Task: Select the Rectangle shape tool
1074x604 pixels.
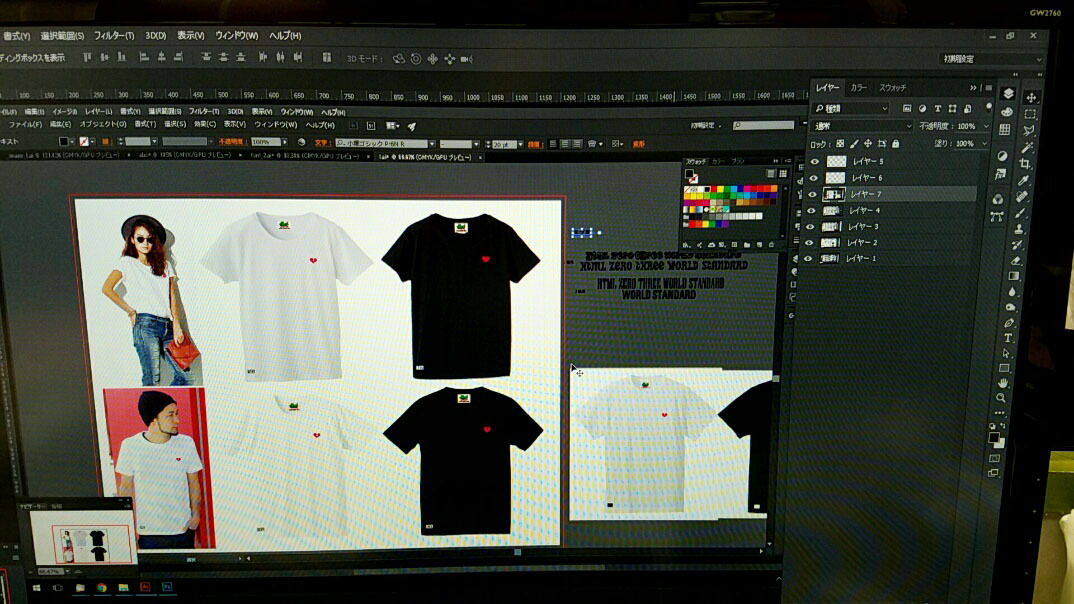Action: tap(1005, 368)
